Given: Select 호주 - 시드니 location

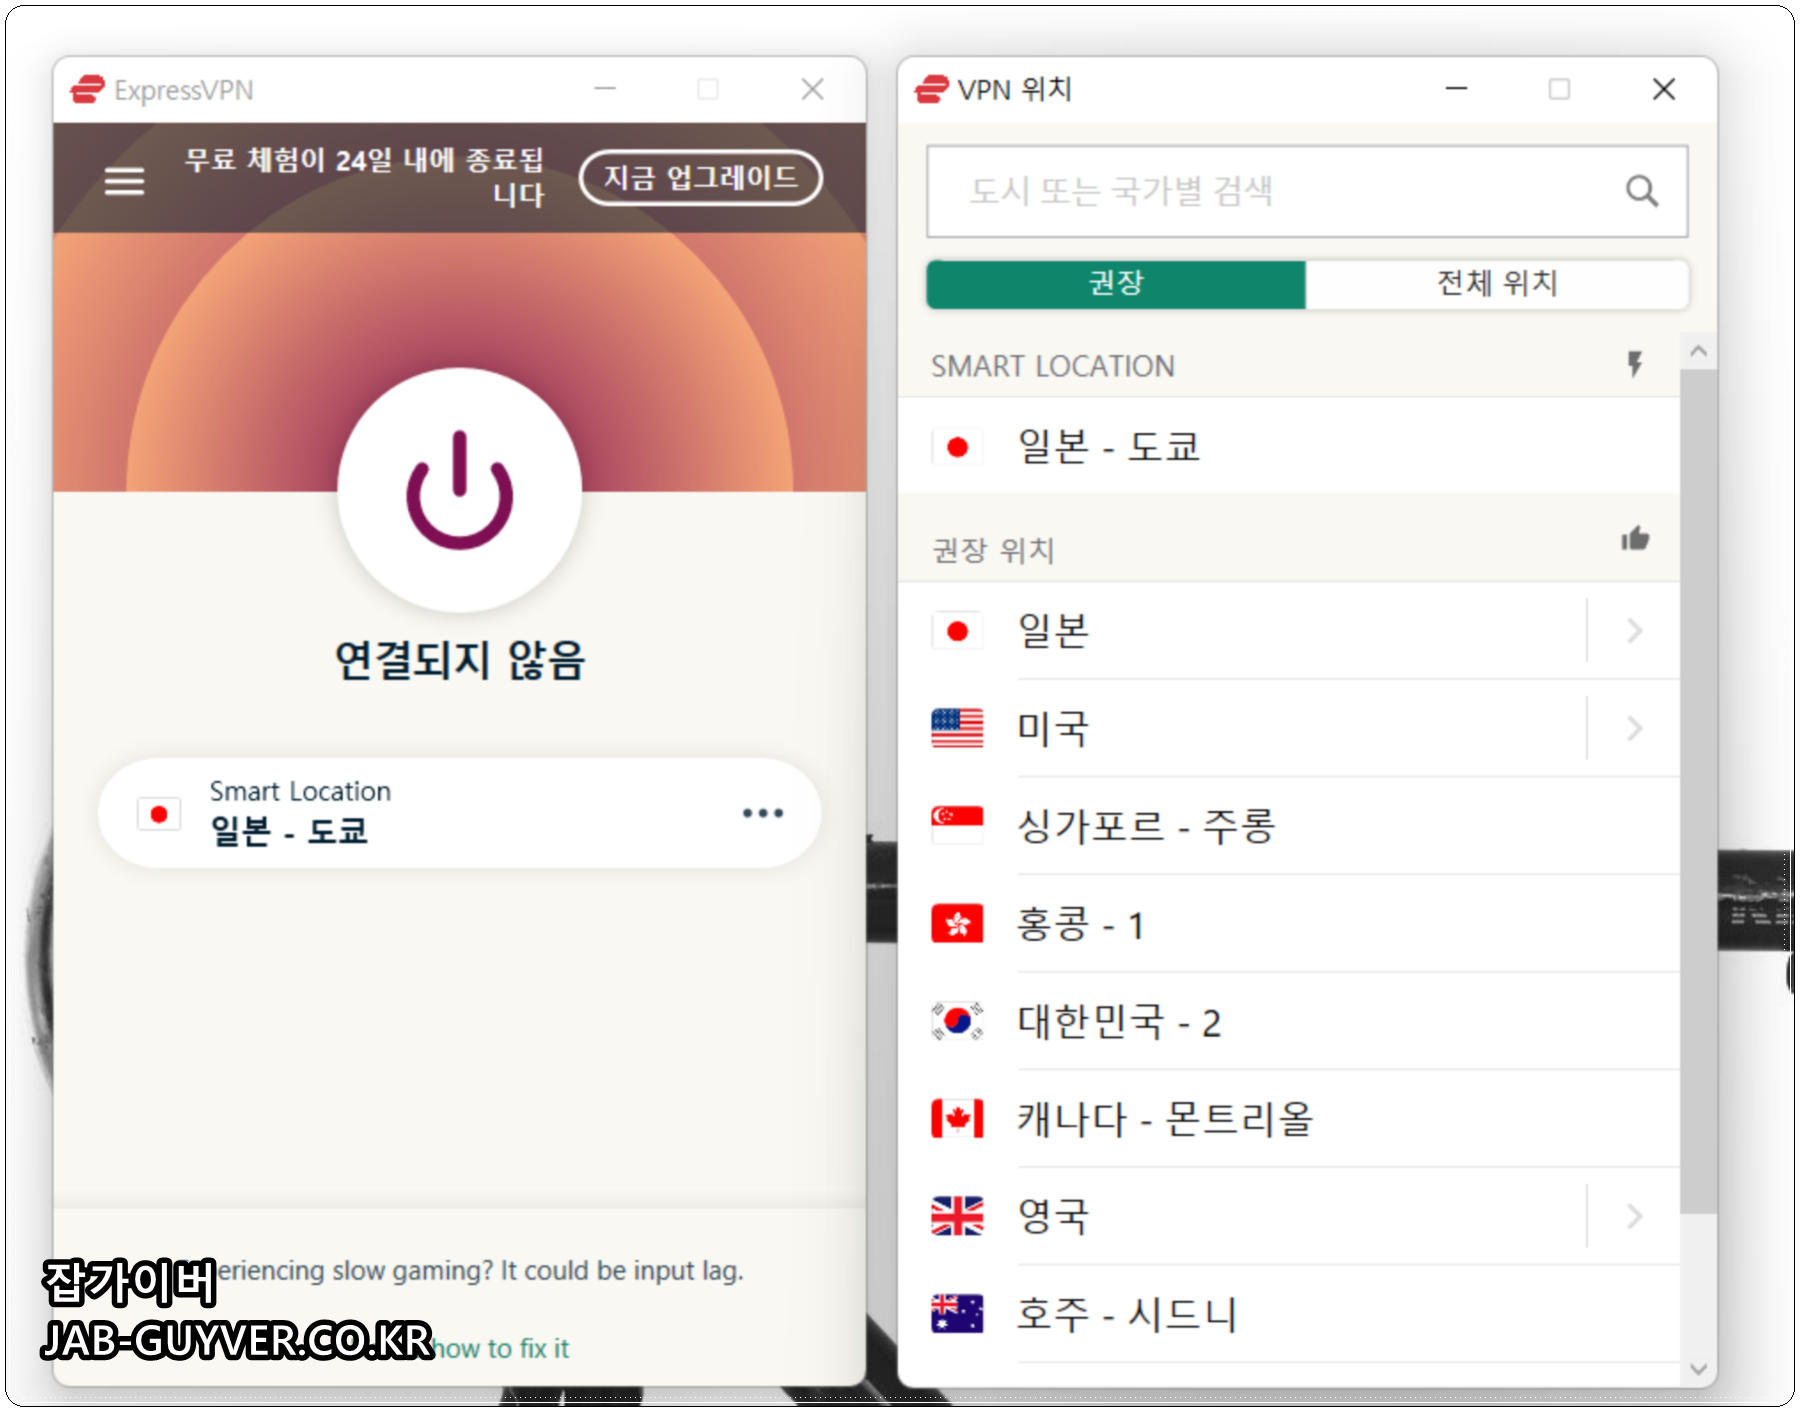Looking at the screenshot, I should click(1288, 1314).
